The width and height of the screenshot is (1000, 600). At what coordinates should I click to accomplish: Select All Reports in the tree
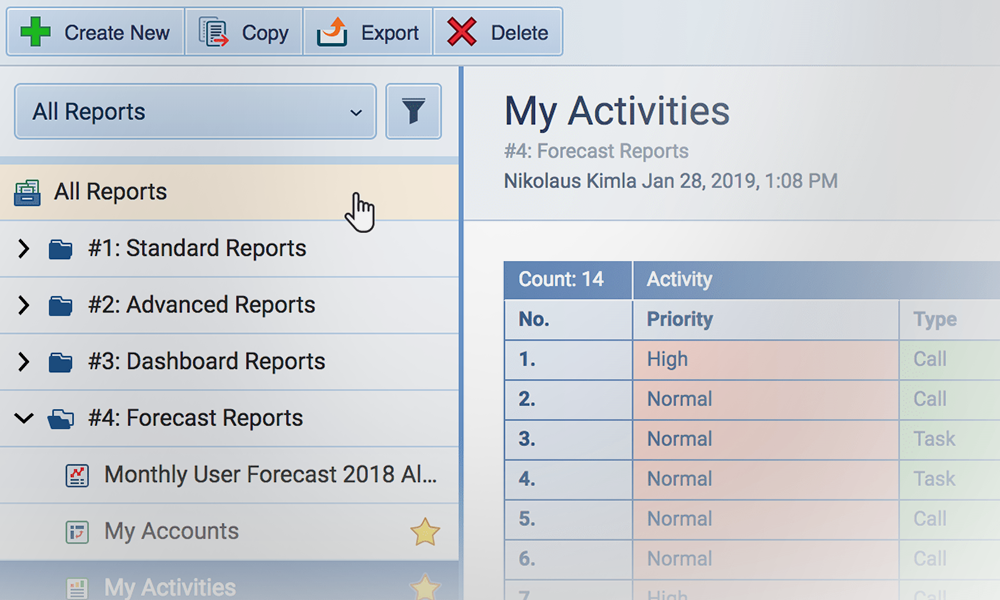tap(110, 192)
